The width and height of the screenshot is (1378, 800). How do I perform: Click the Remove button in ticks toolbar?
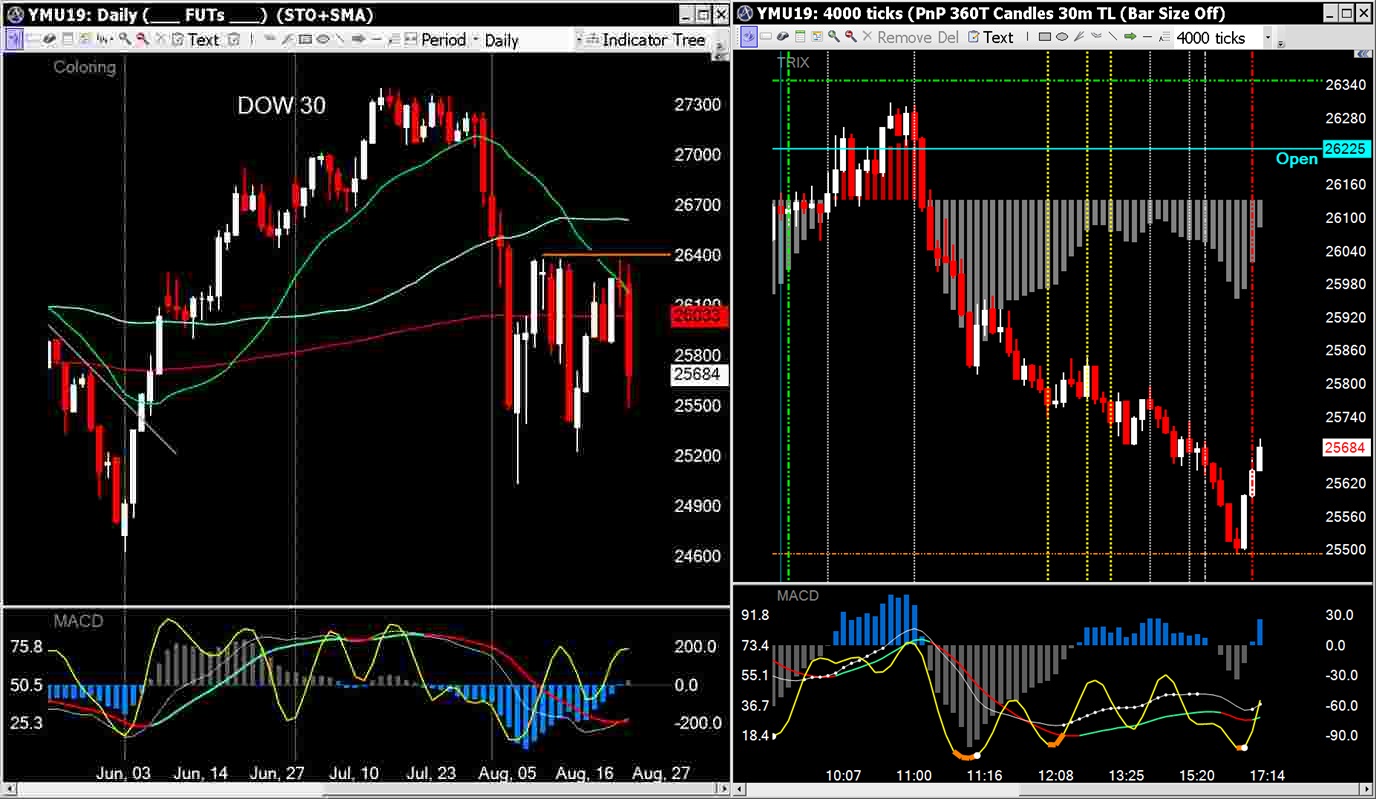[903, 38]
